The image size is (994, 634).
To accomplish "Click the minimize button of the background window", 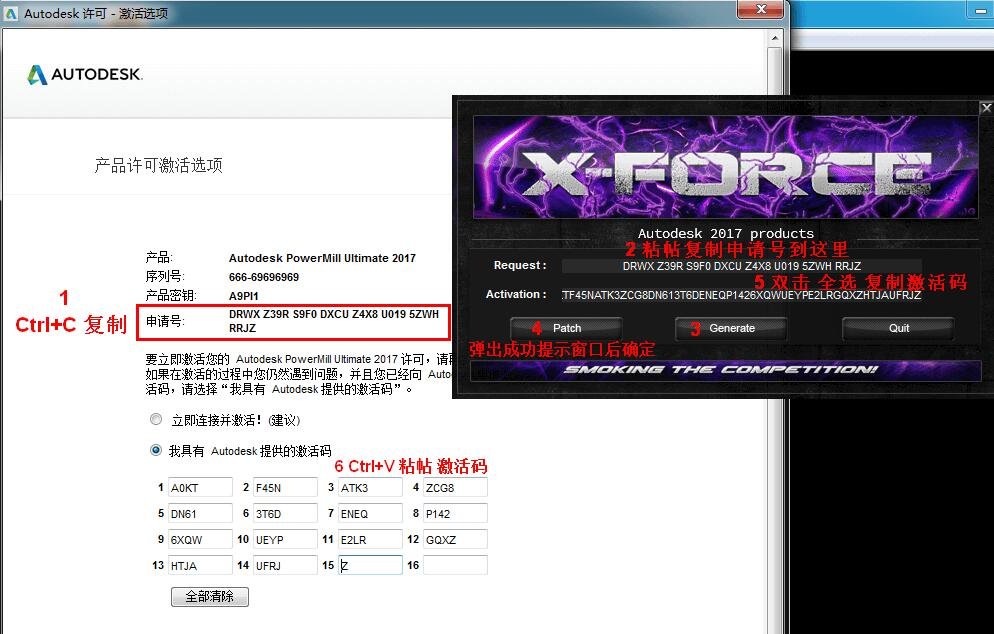I will [980, 10].
